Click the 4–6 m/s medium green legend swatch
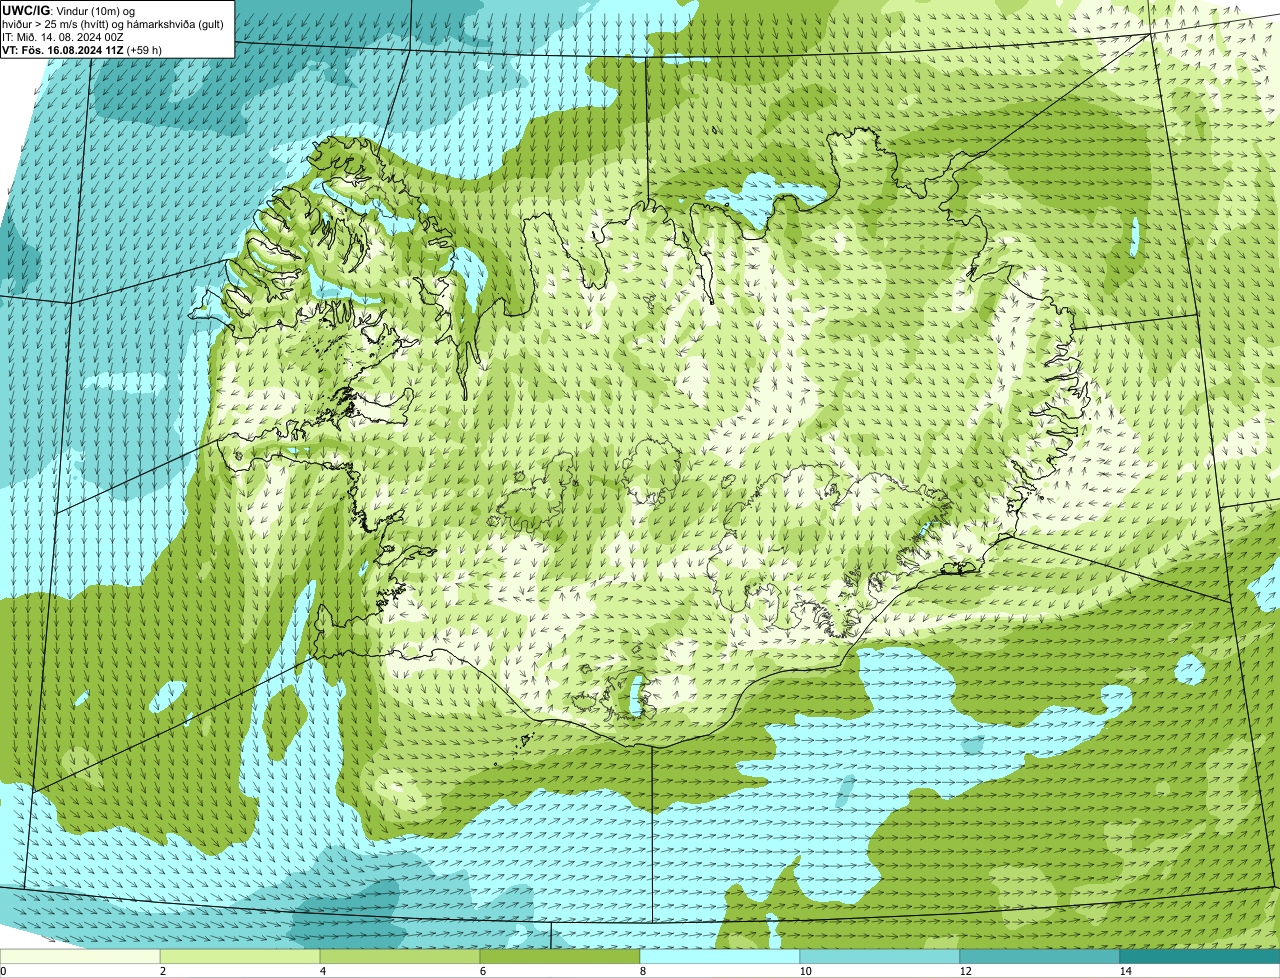 tap(400, 956)
